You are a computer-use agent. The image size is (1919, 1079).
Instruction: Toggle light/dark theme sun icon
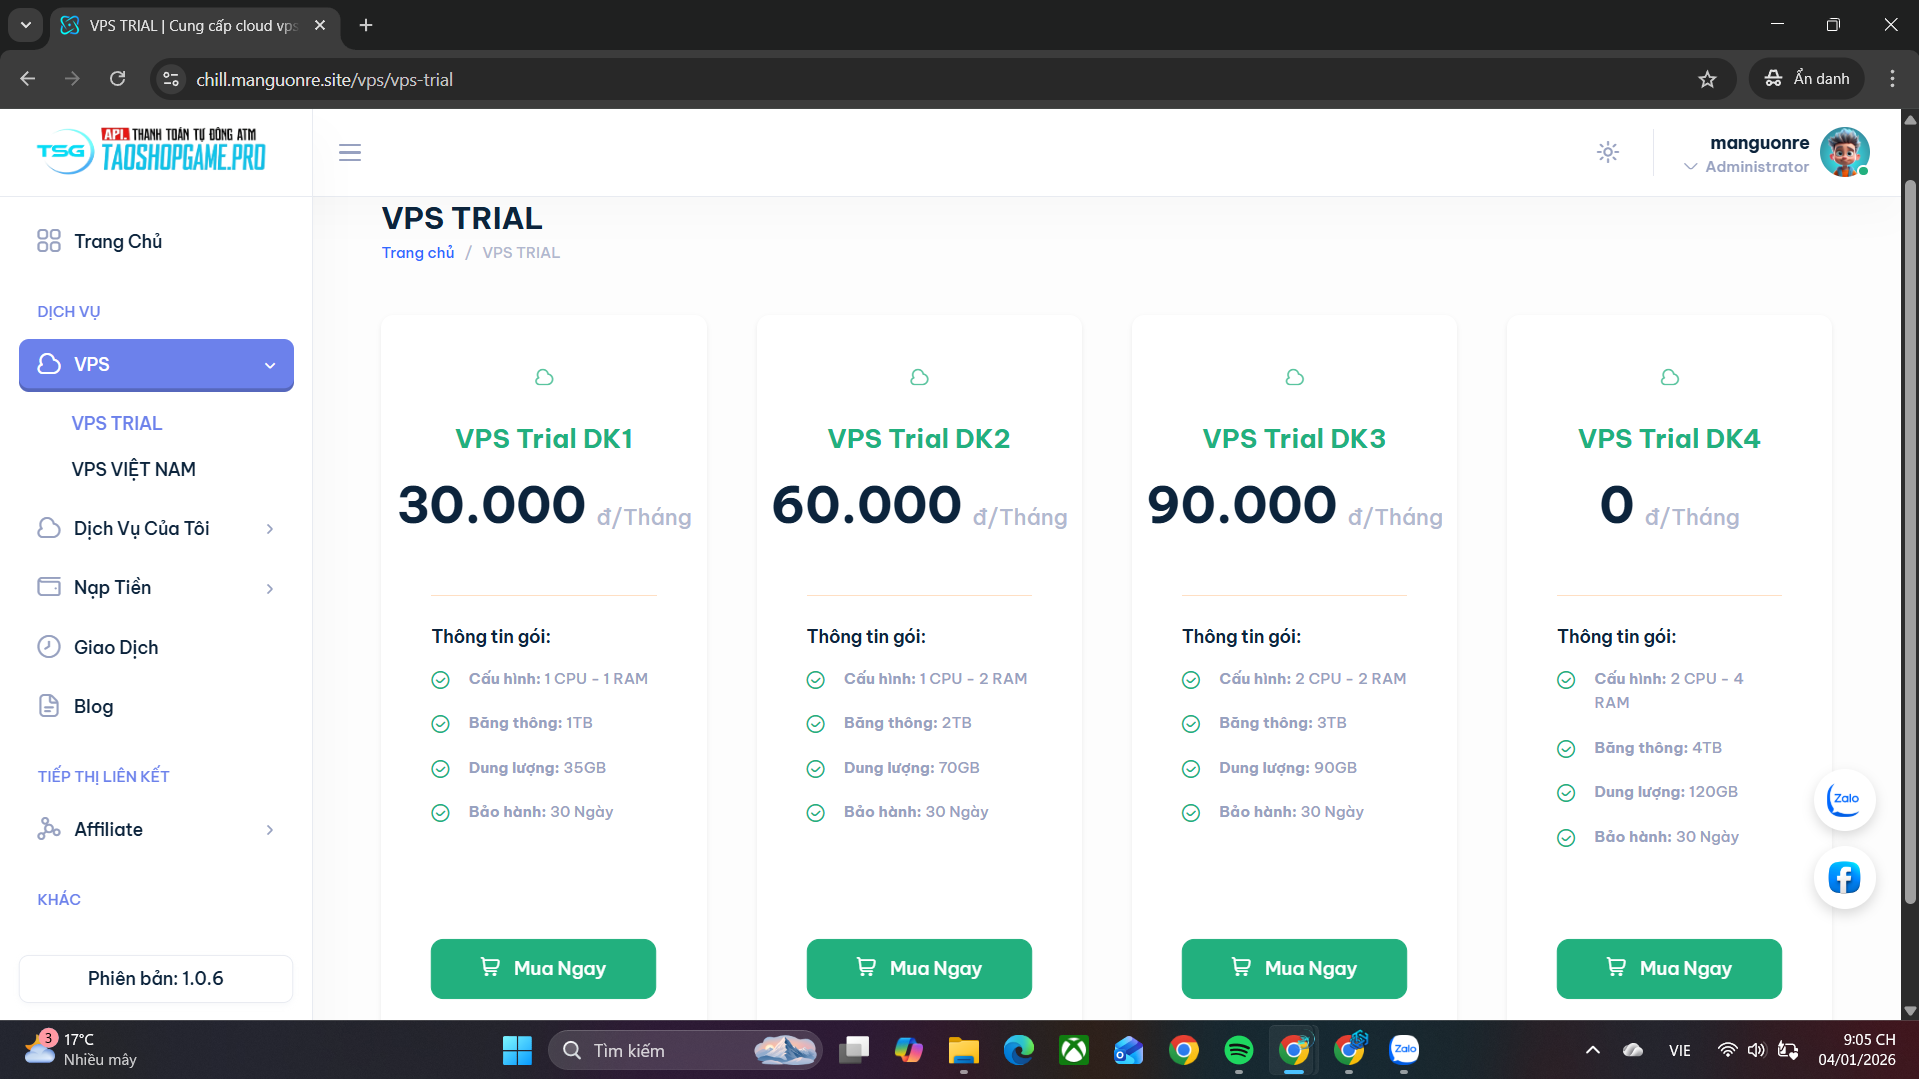[1607, 152]
